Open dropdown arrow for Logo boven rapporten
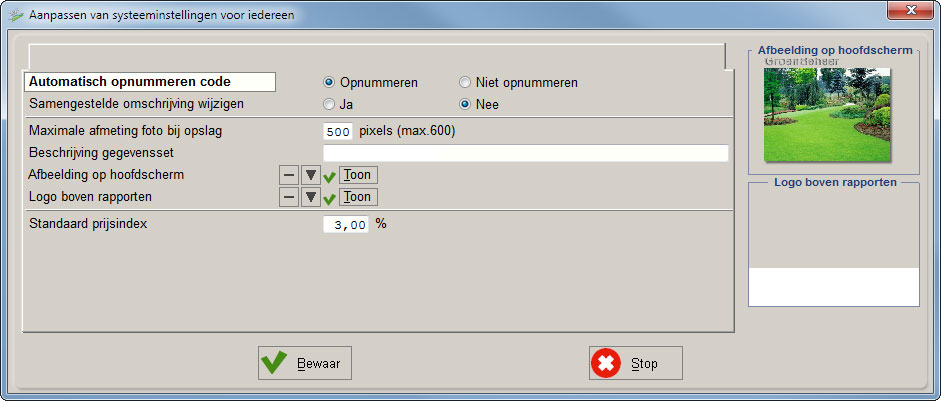This screenshot has height=401, width=941. (x=311, y=197)
